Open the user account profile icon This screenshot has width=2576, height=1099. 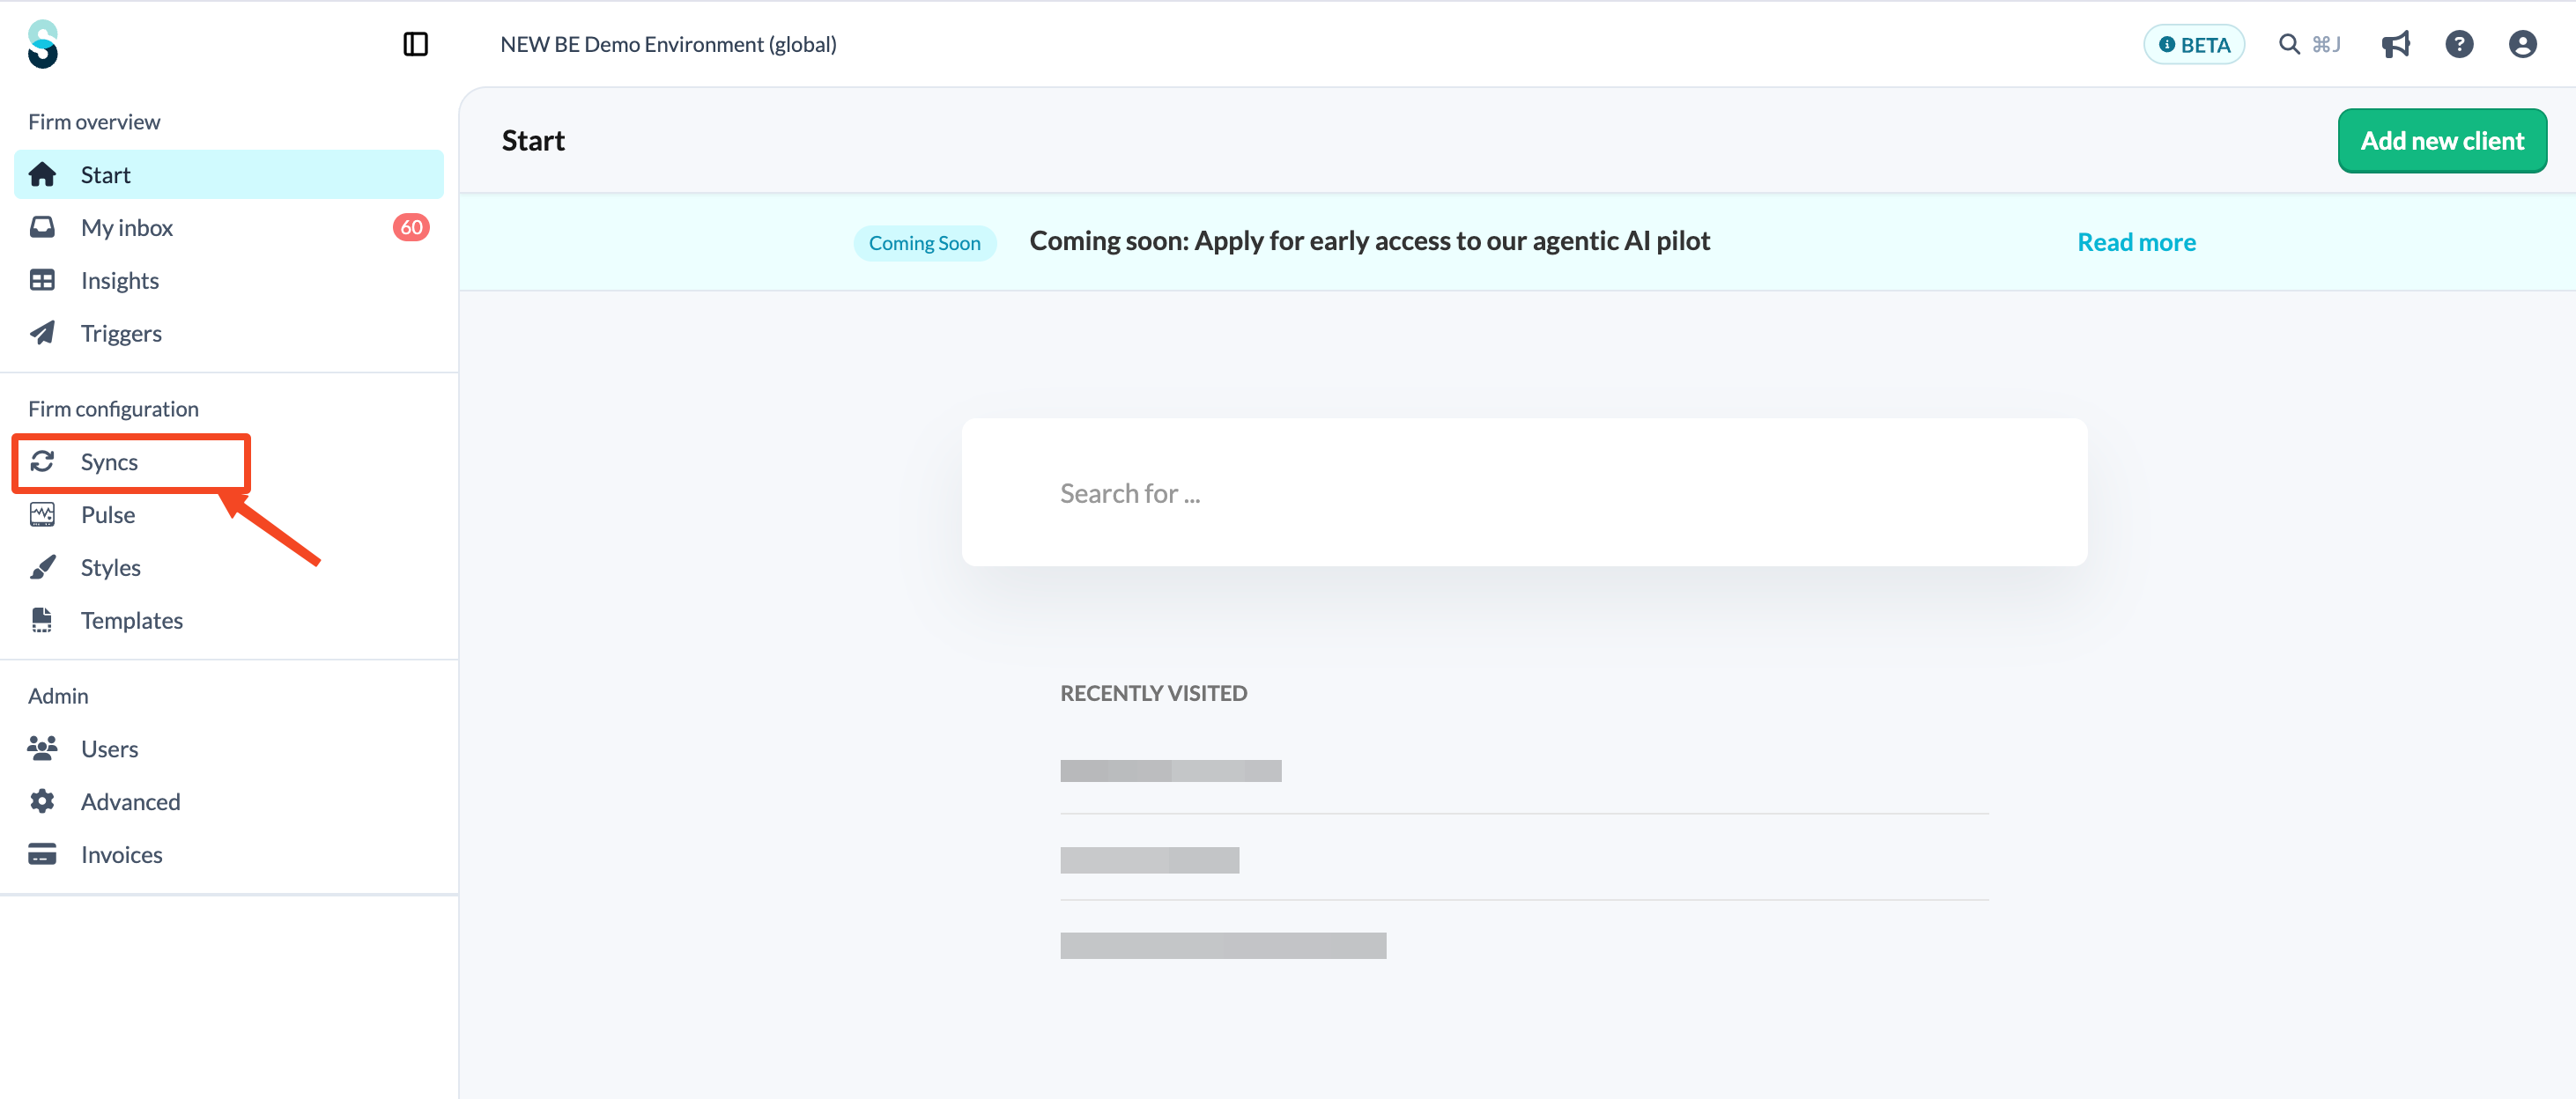coord(2522,44)
